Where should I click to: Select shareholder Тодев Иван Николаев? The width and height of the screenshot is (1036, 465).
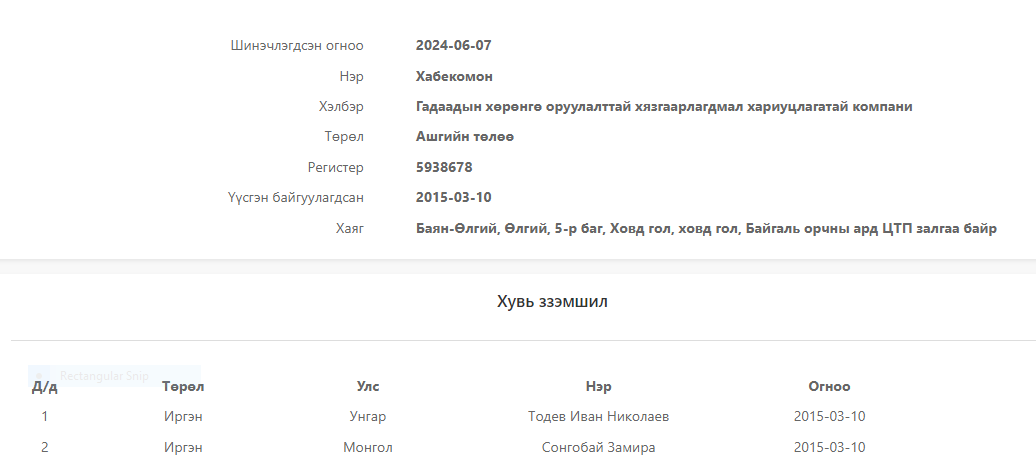[x=598, y=416]
